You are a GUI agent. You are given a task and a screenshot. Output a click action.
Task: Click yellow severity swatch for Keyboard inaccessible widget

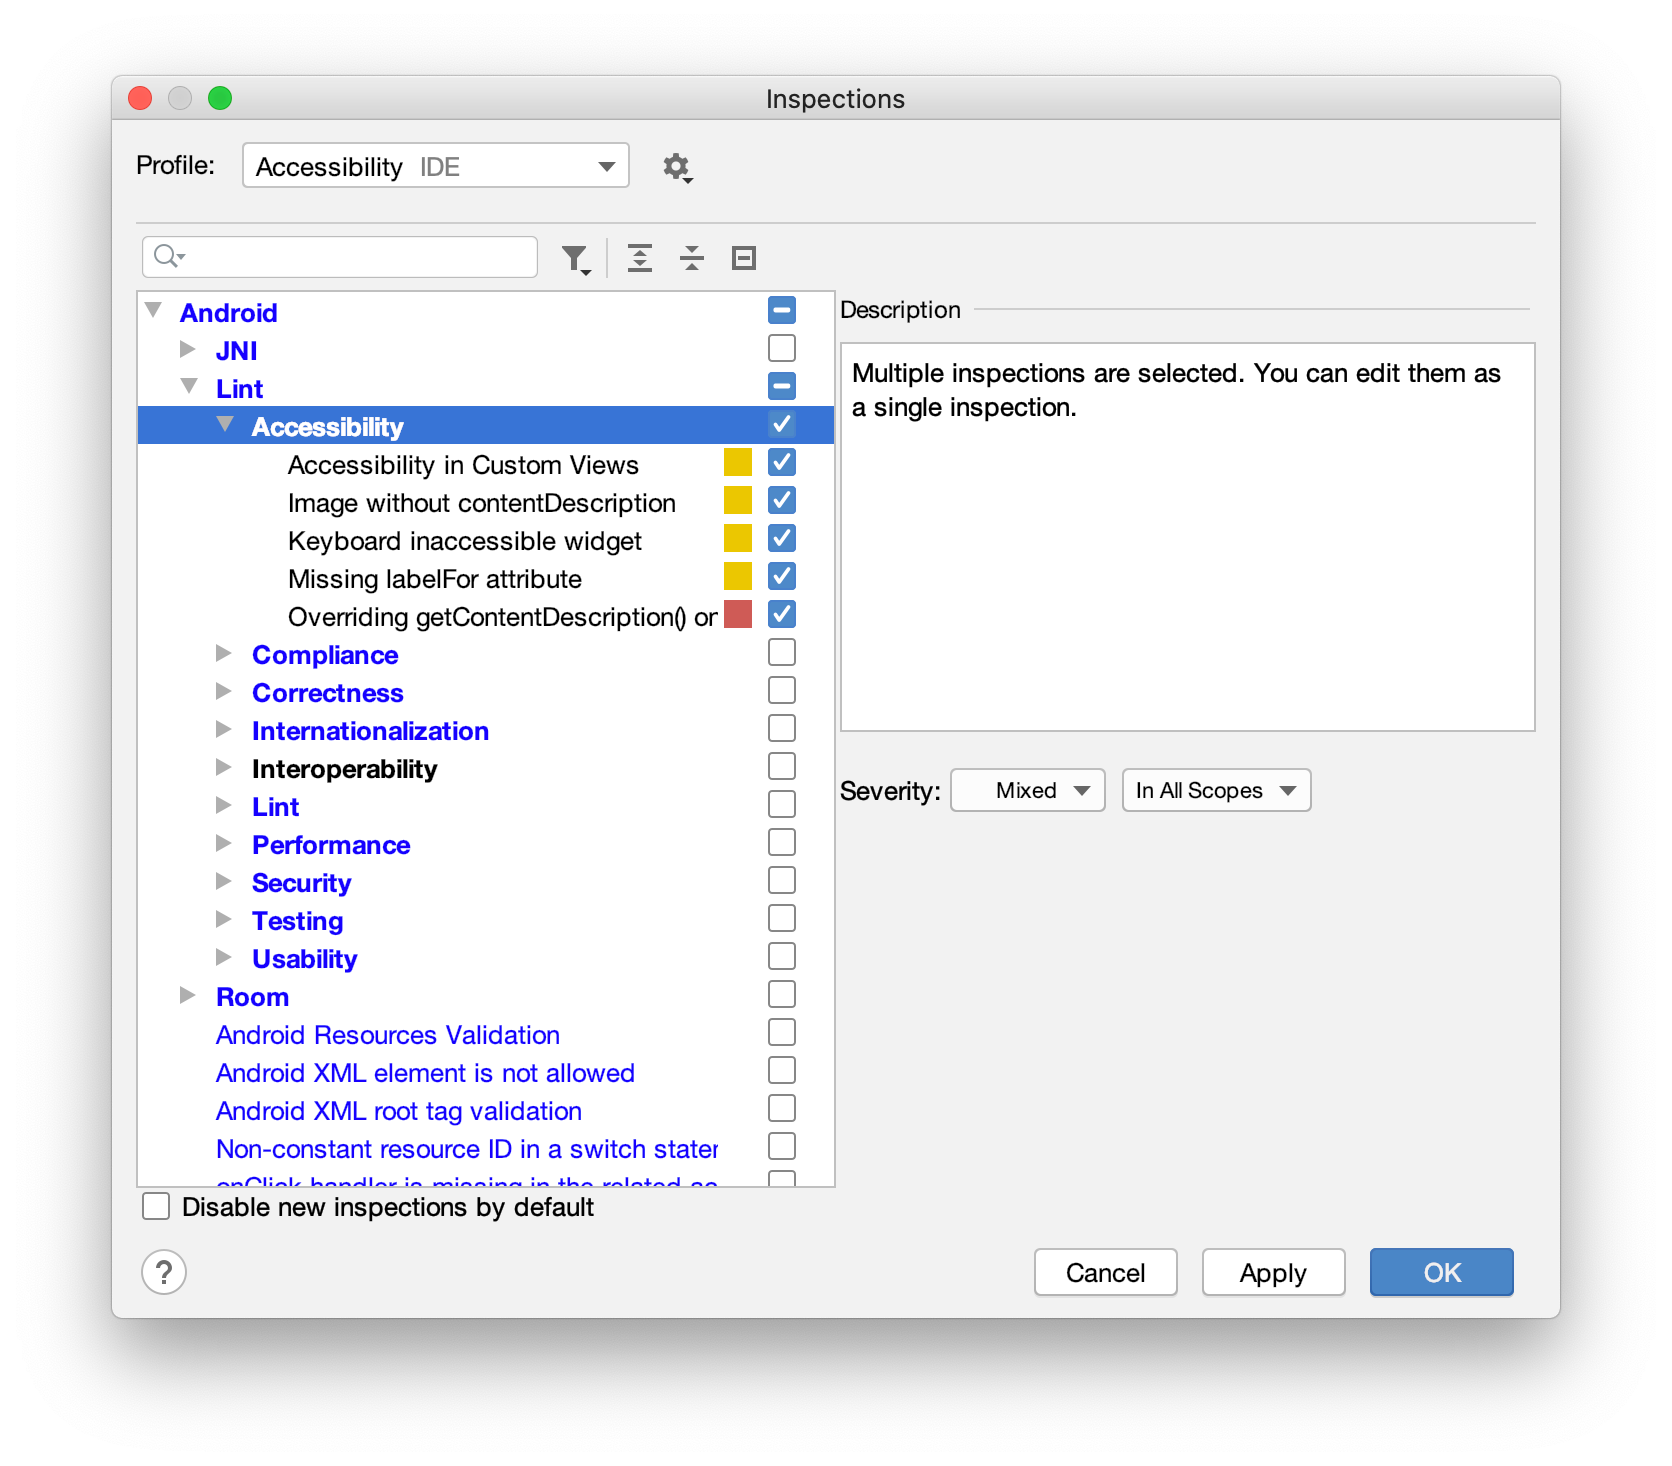[x=738, y=538]
